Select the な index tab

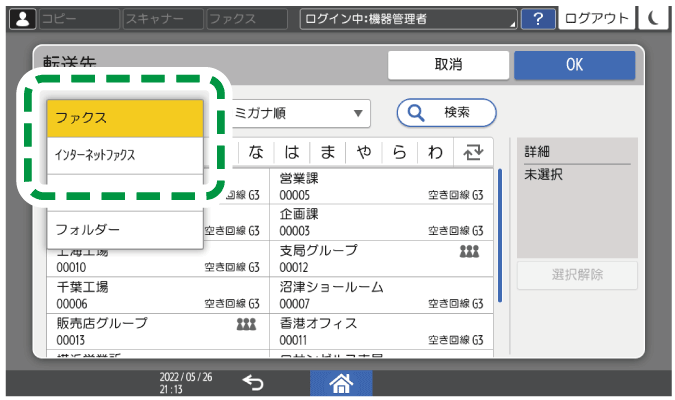pos(256,152)
